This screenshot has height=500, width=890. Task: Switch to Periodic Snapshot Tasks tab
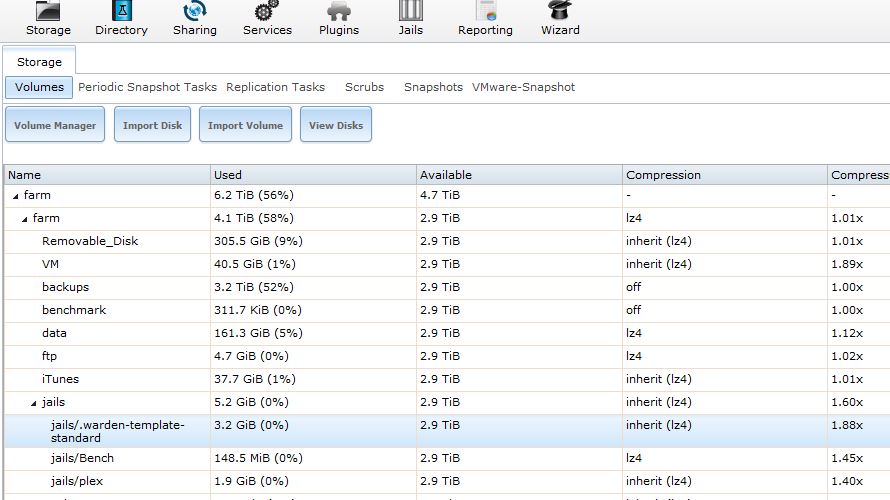click(x=147, y=87)
